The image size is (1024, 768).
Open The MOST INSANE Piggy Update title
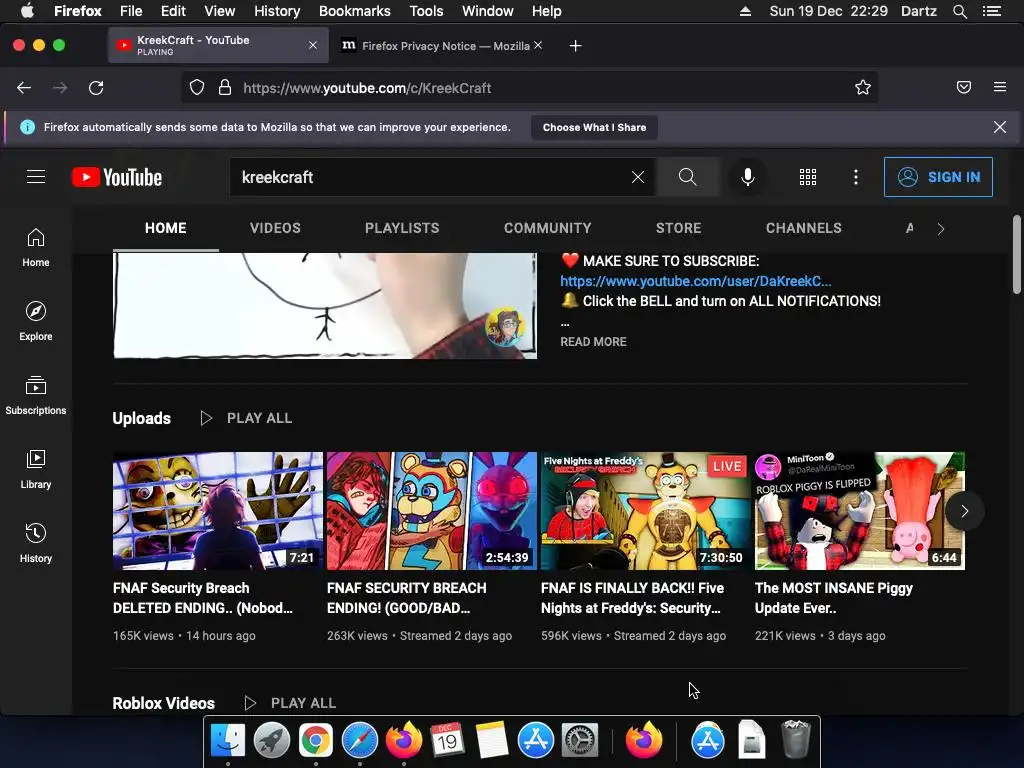click(833, 598)
